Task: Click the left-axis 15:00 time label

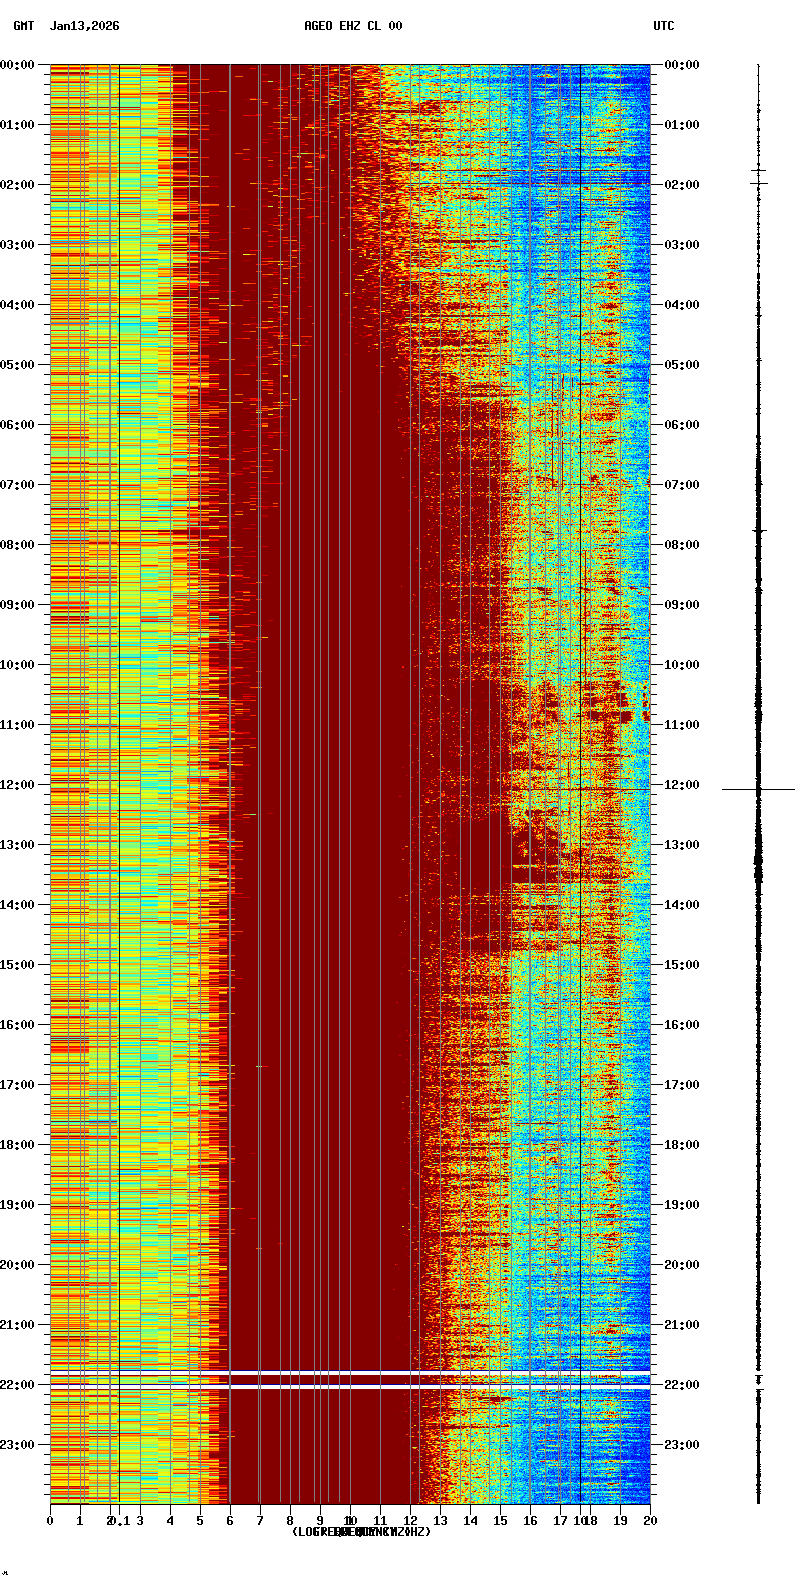Action: point(17,965)
